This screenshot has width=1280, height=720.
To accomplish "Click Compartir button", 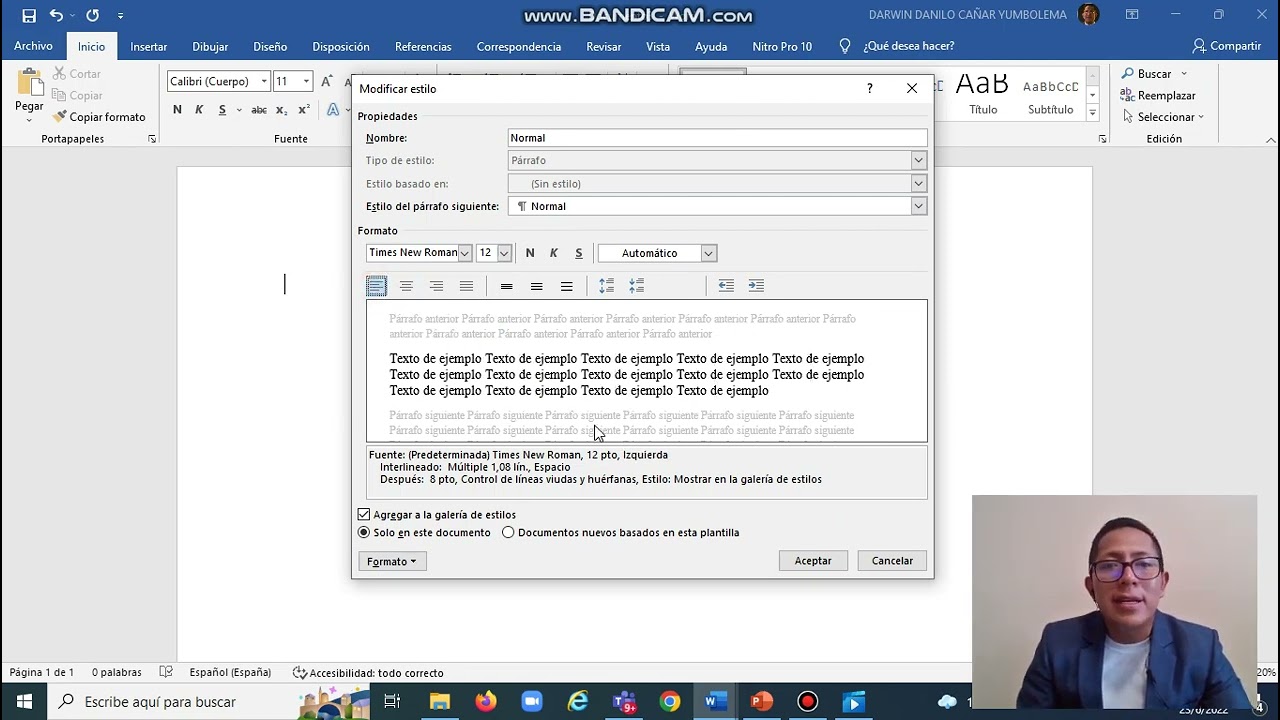I will pyautogui.click(x=1227, y=46).
